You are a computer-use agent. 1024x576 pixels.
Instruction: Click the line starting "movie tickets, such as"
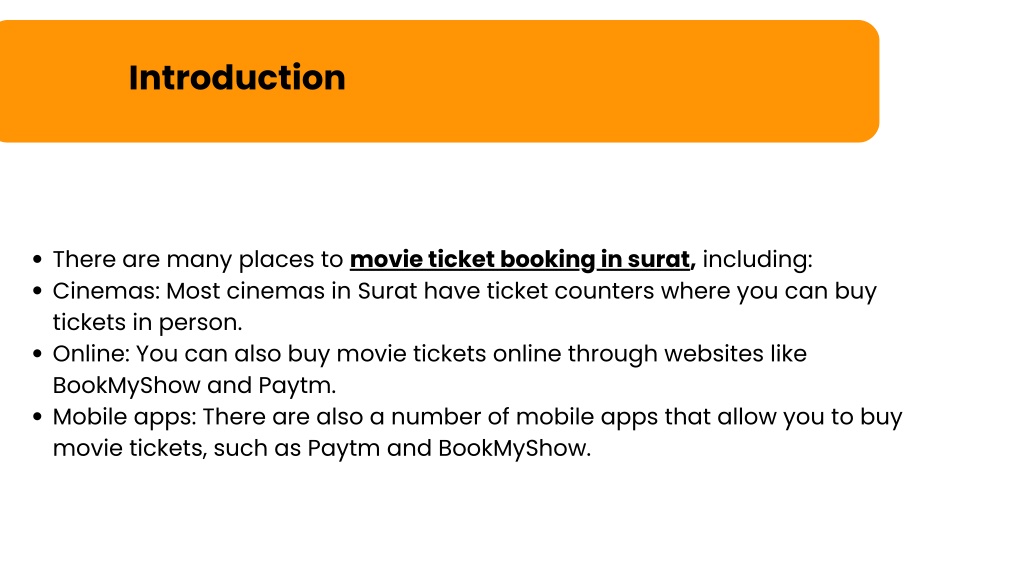(x=322, y=449)
